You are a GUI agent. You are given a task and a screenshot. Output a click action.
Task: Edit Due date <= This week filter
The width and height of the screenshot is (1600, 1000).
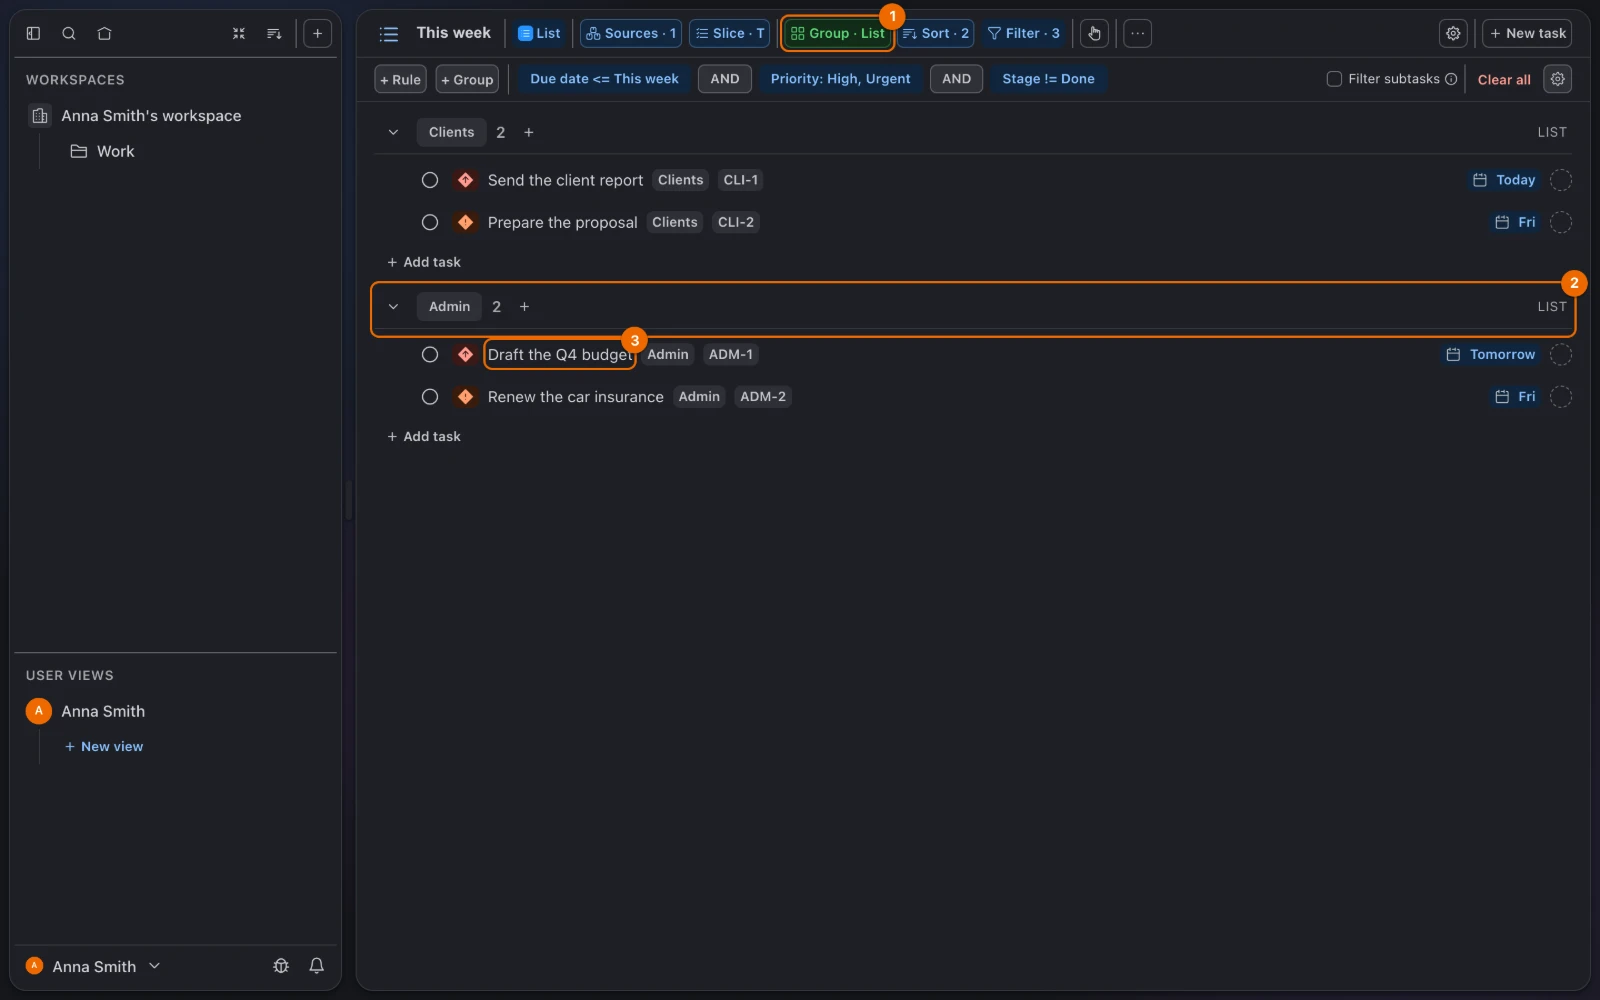pos(604,79)
